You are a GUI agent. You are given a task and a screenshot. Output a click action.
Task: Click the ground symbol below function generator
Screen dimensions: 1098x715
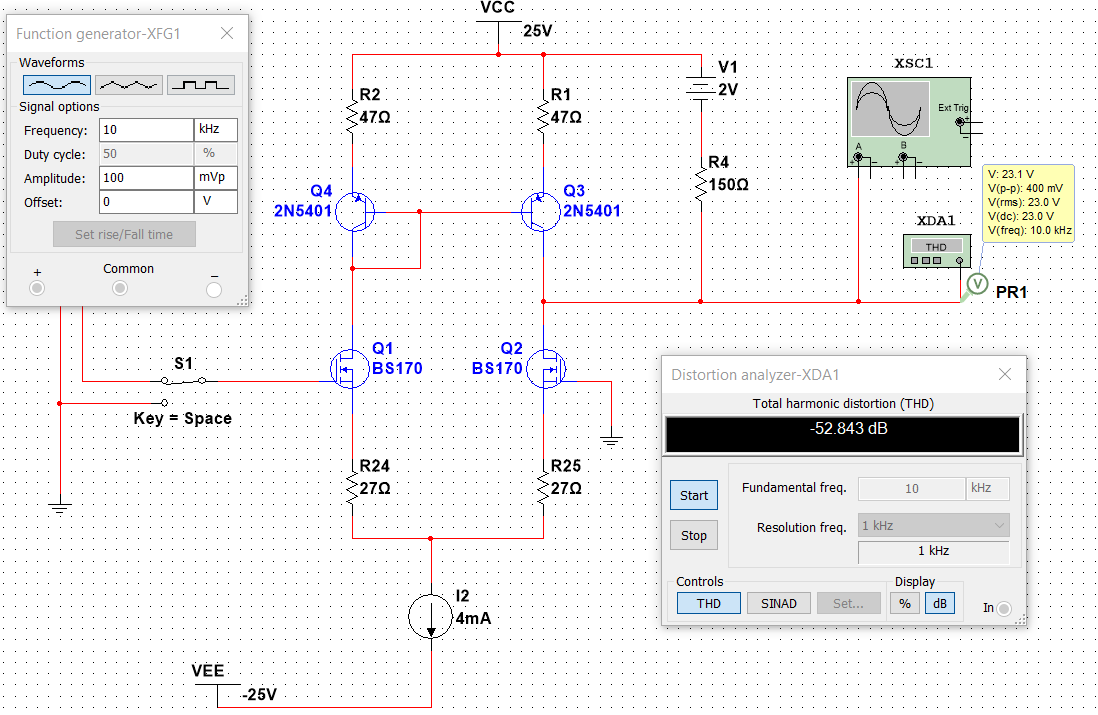pos(60,508)
